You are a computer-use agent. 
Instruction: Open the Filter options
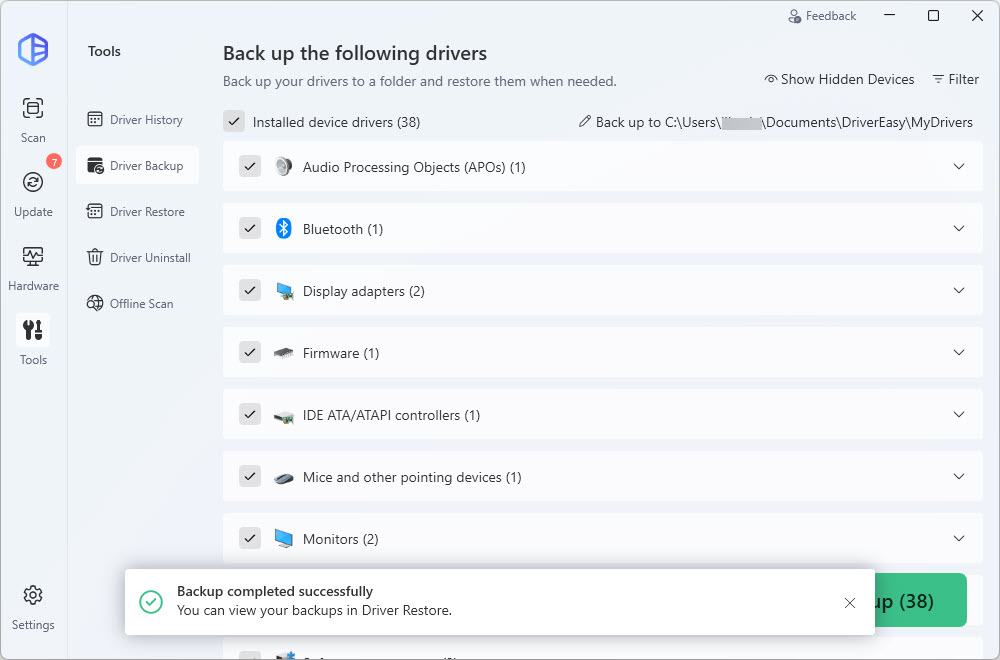click(955, 79)
